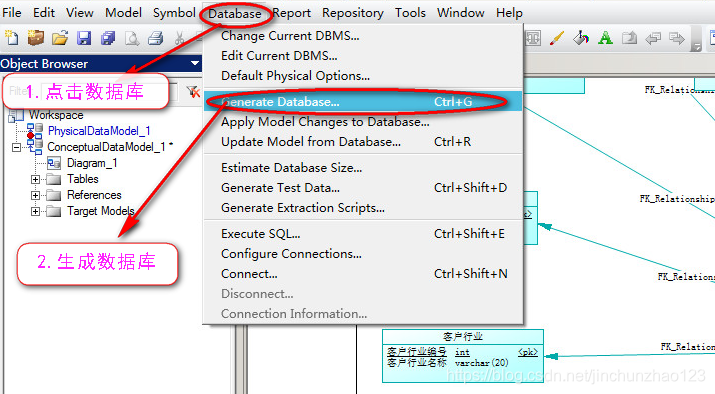Click the left-arrow previous window icon
This screenshot has height=394, width=715.
click(653, 38)
